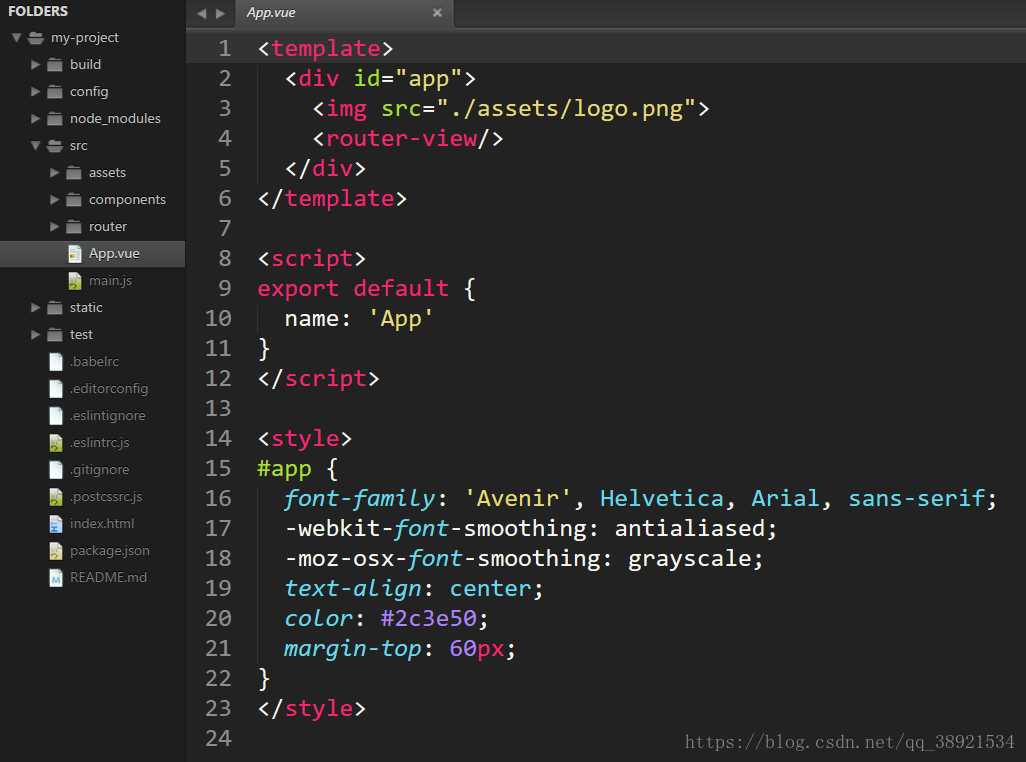Open package.json from the sidebar
Image resolution: width=1026 pixels, height=762 pixels.
109,551
